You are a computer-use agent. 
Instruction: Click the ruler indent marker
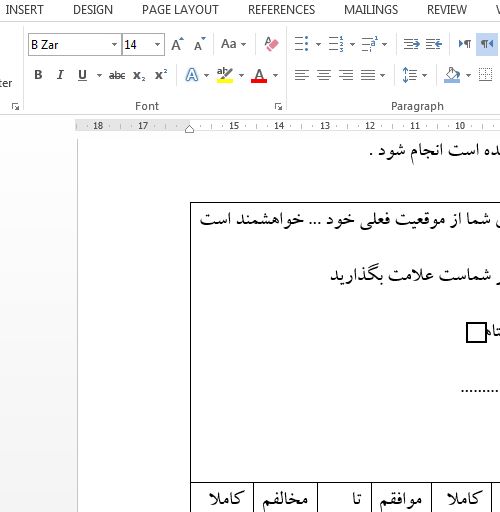coord(189,129)
